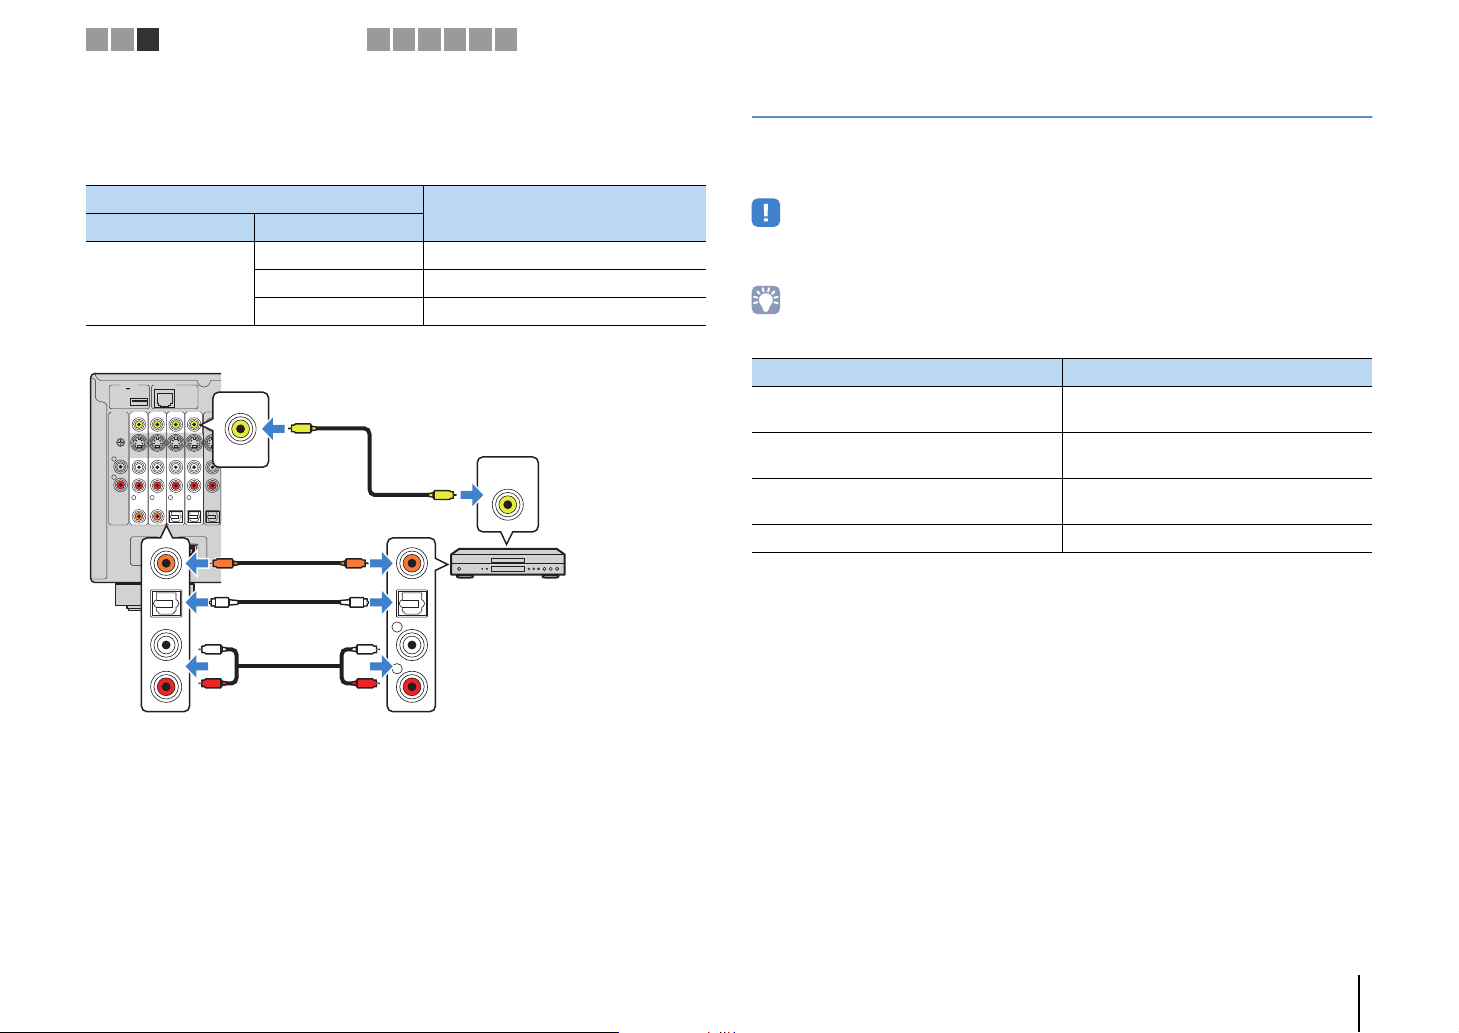Click the red audio jack on receiver callout

[165, 686]
